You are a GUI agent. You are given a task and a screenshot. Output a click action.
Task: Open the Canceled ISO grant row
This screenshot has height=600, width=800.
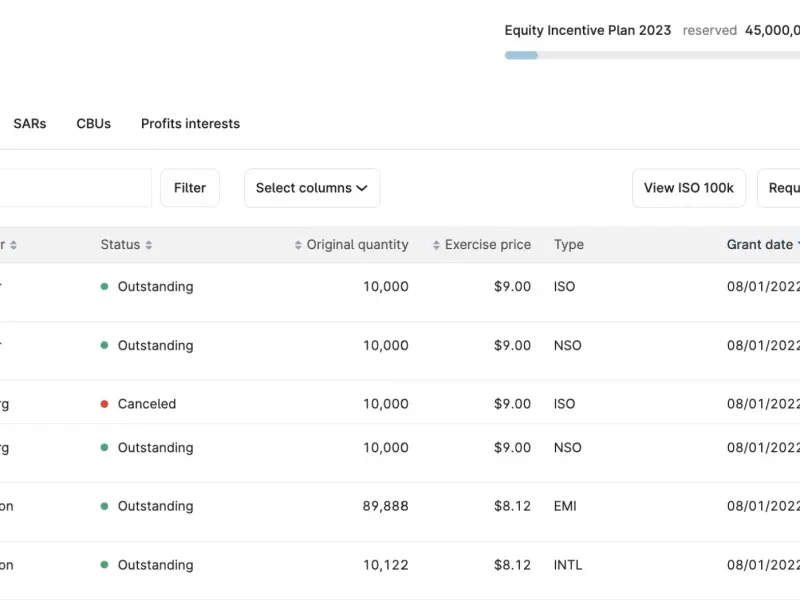pos(400,402)
